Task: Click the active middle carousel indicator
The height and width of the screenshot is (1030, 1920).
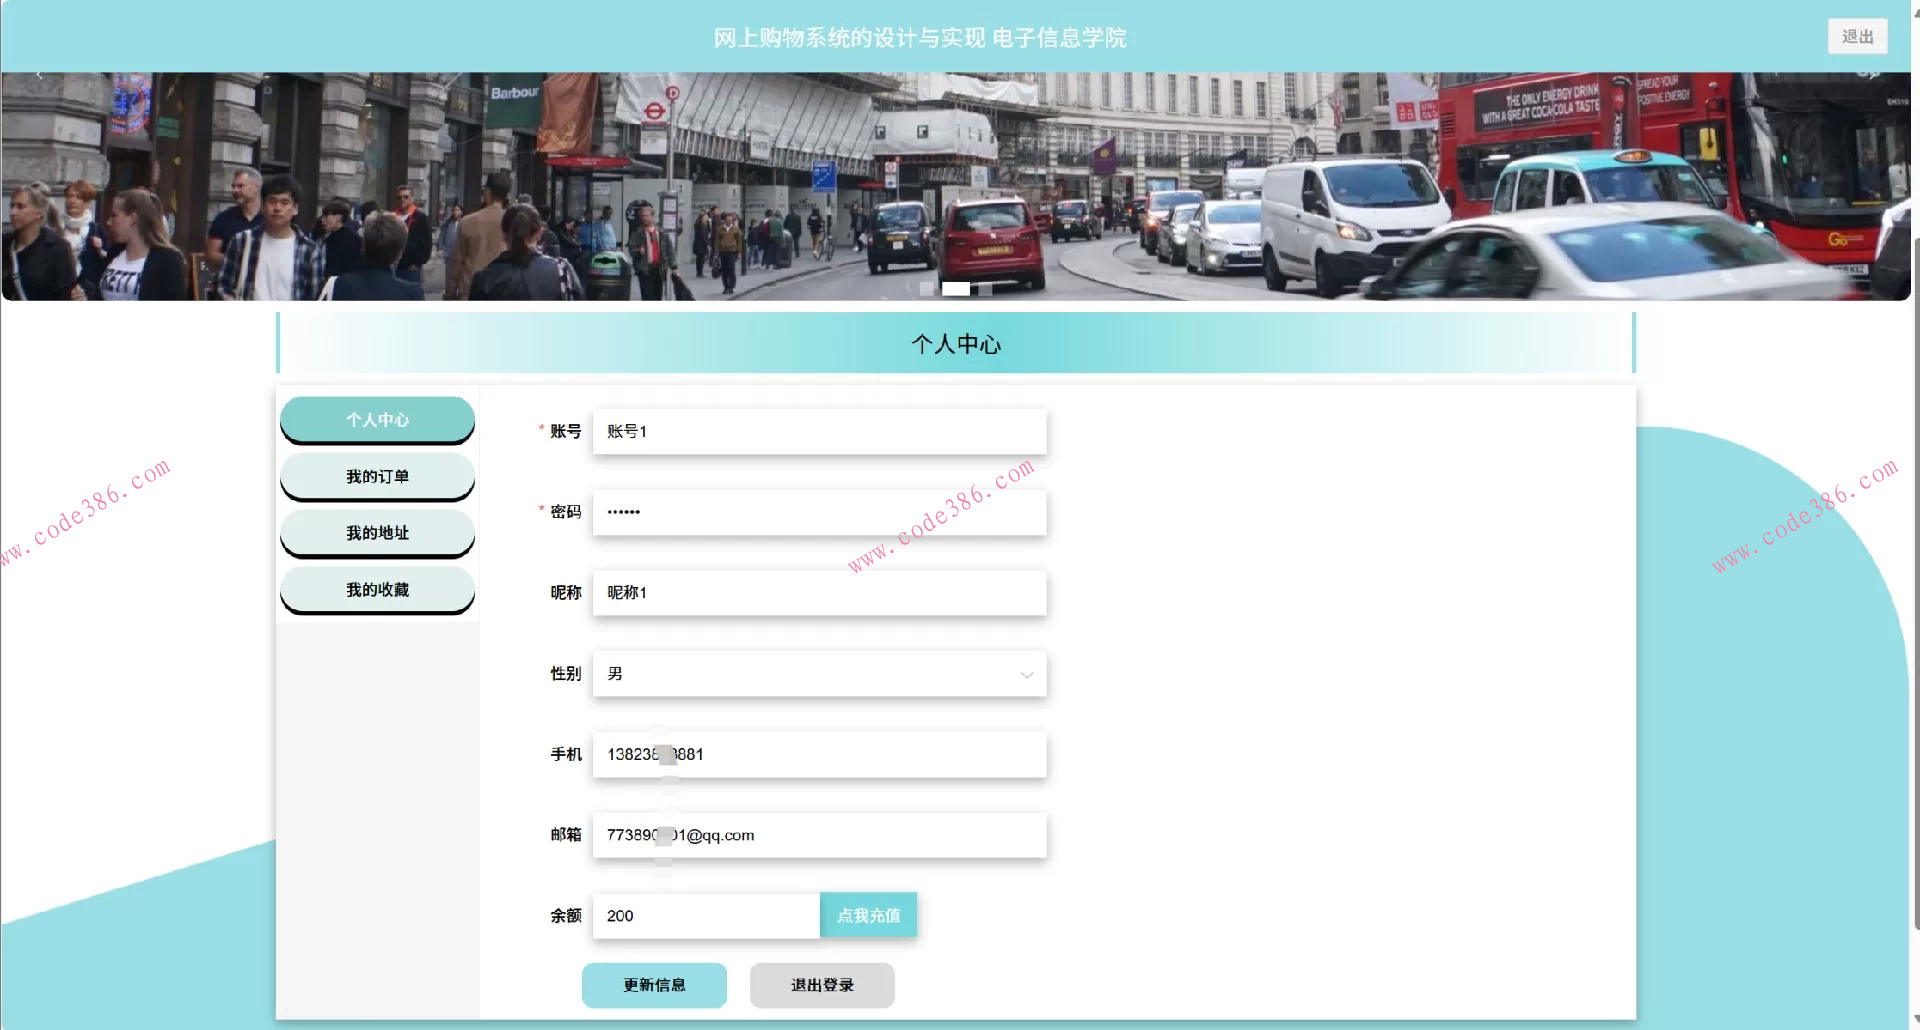Action: point(956,289)
